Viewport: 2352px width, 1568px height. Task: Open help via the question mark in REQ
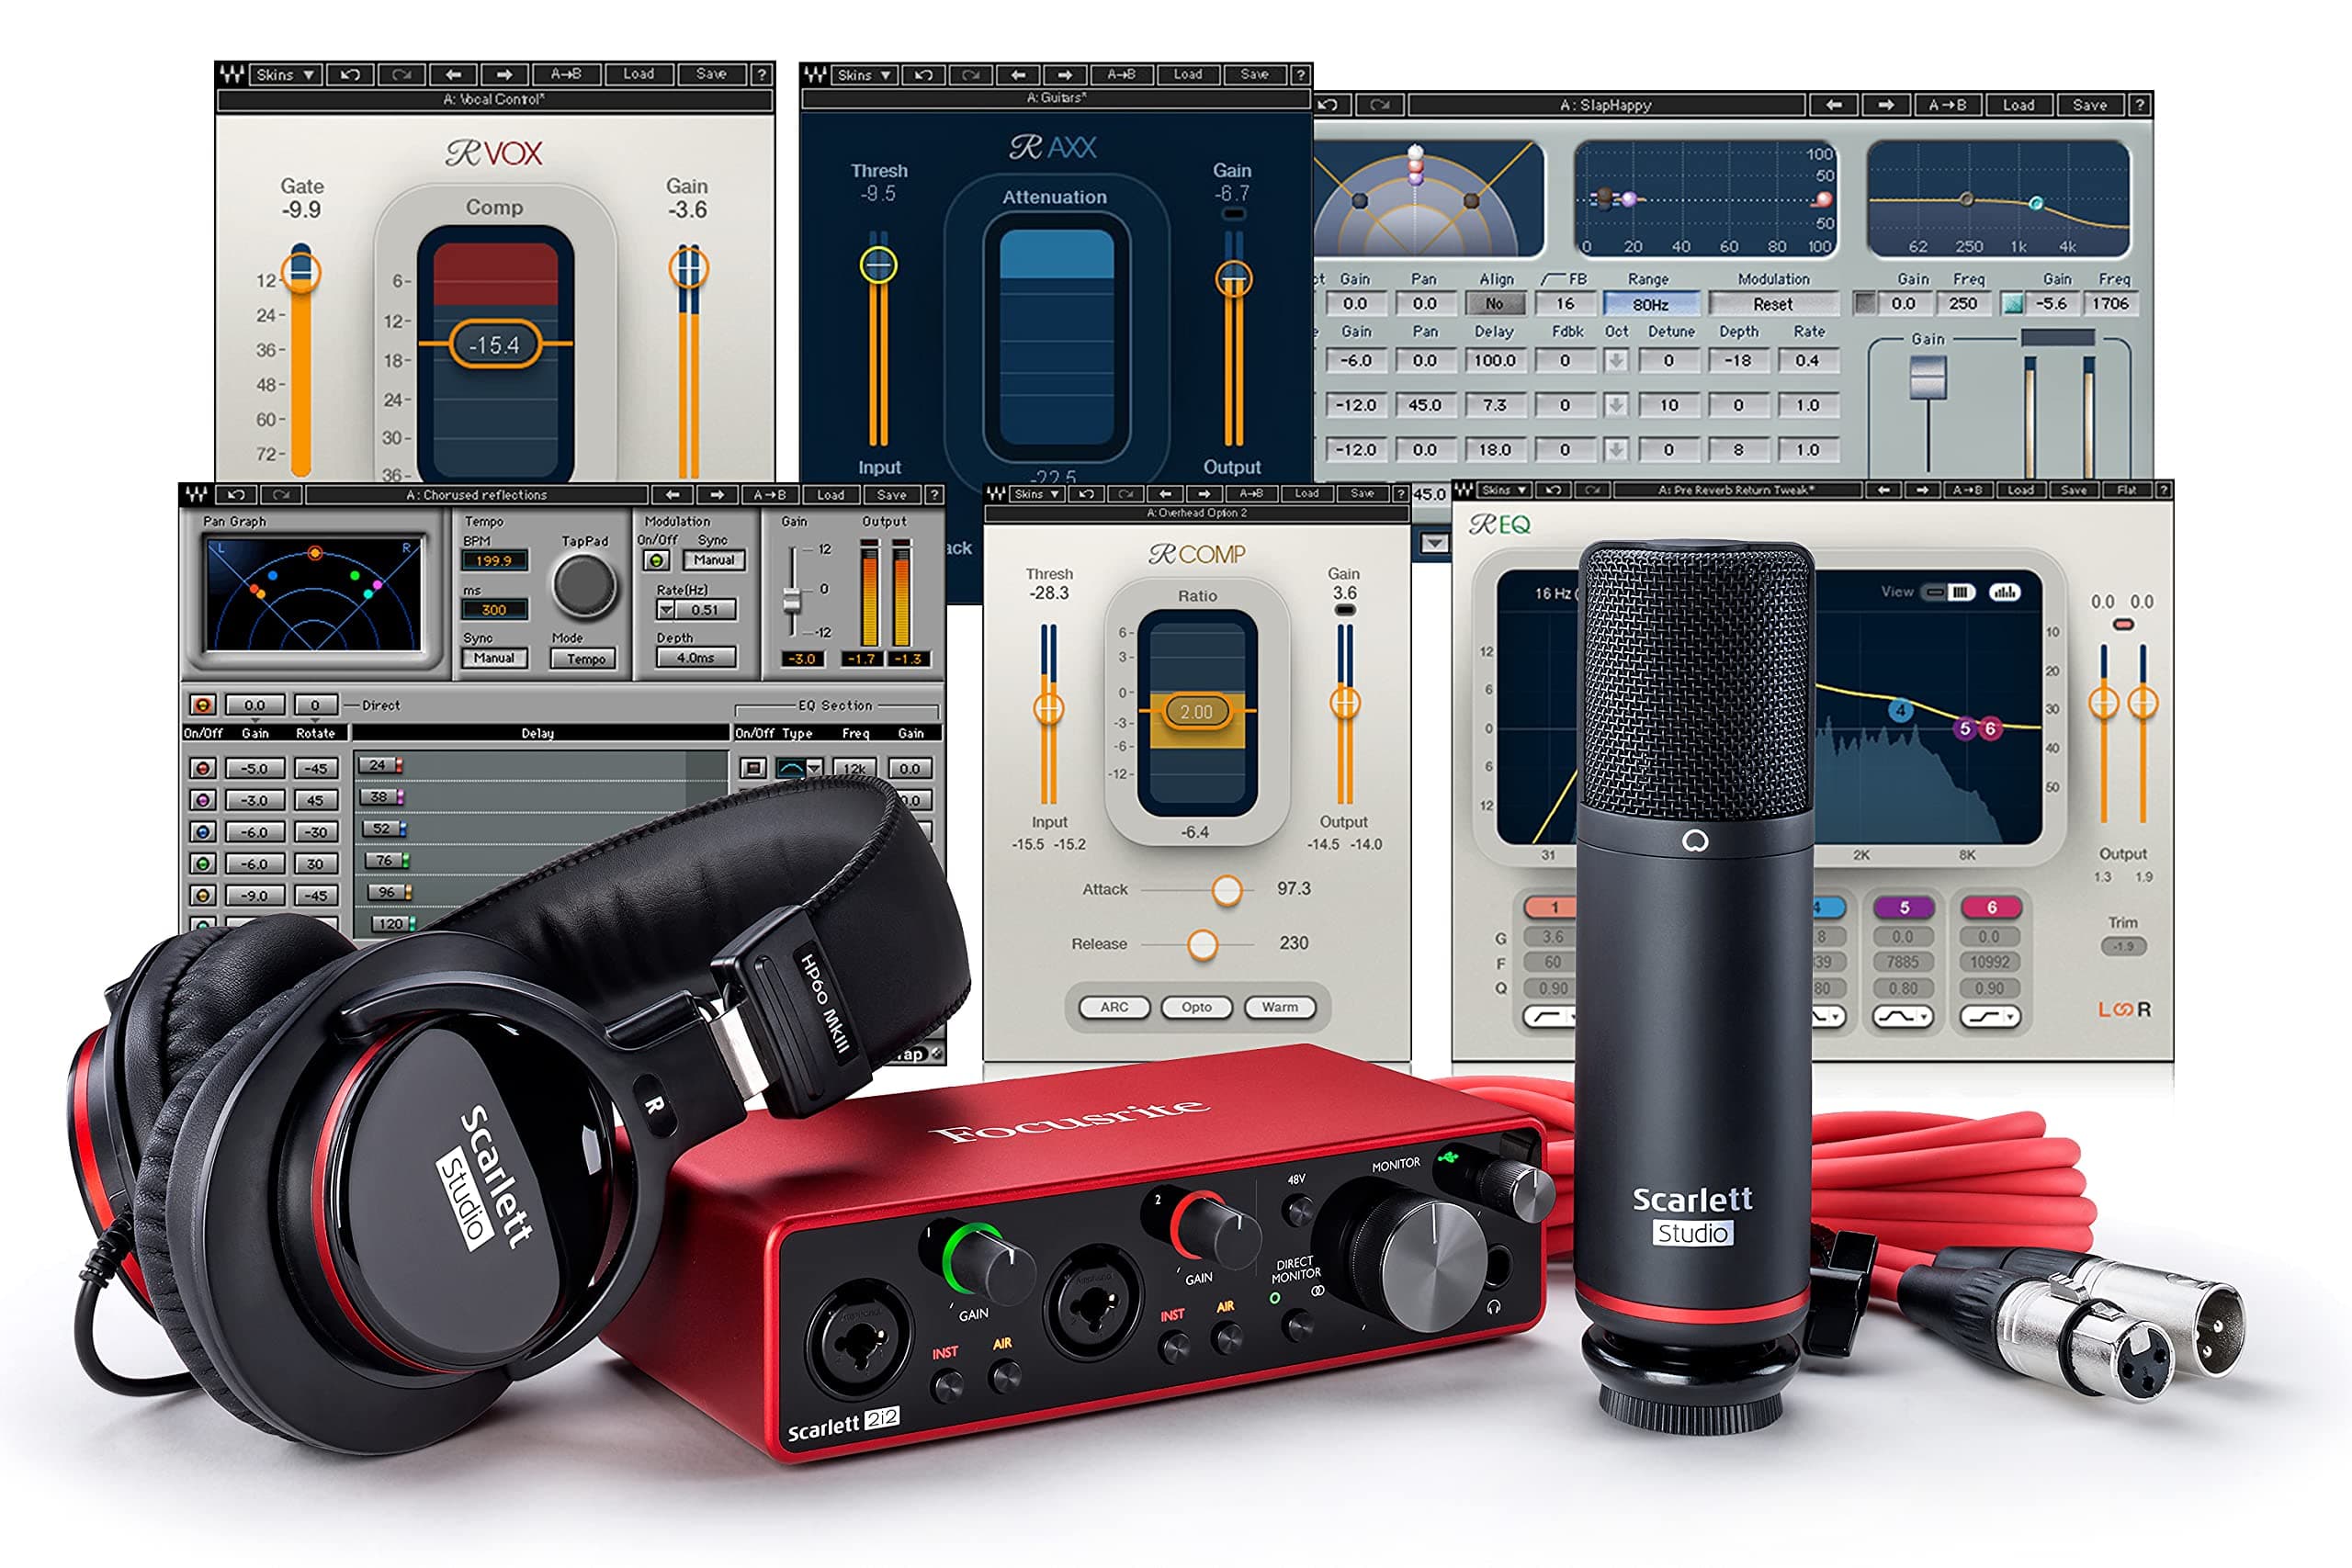2164,491
